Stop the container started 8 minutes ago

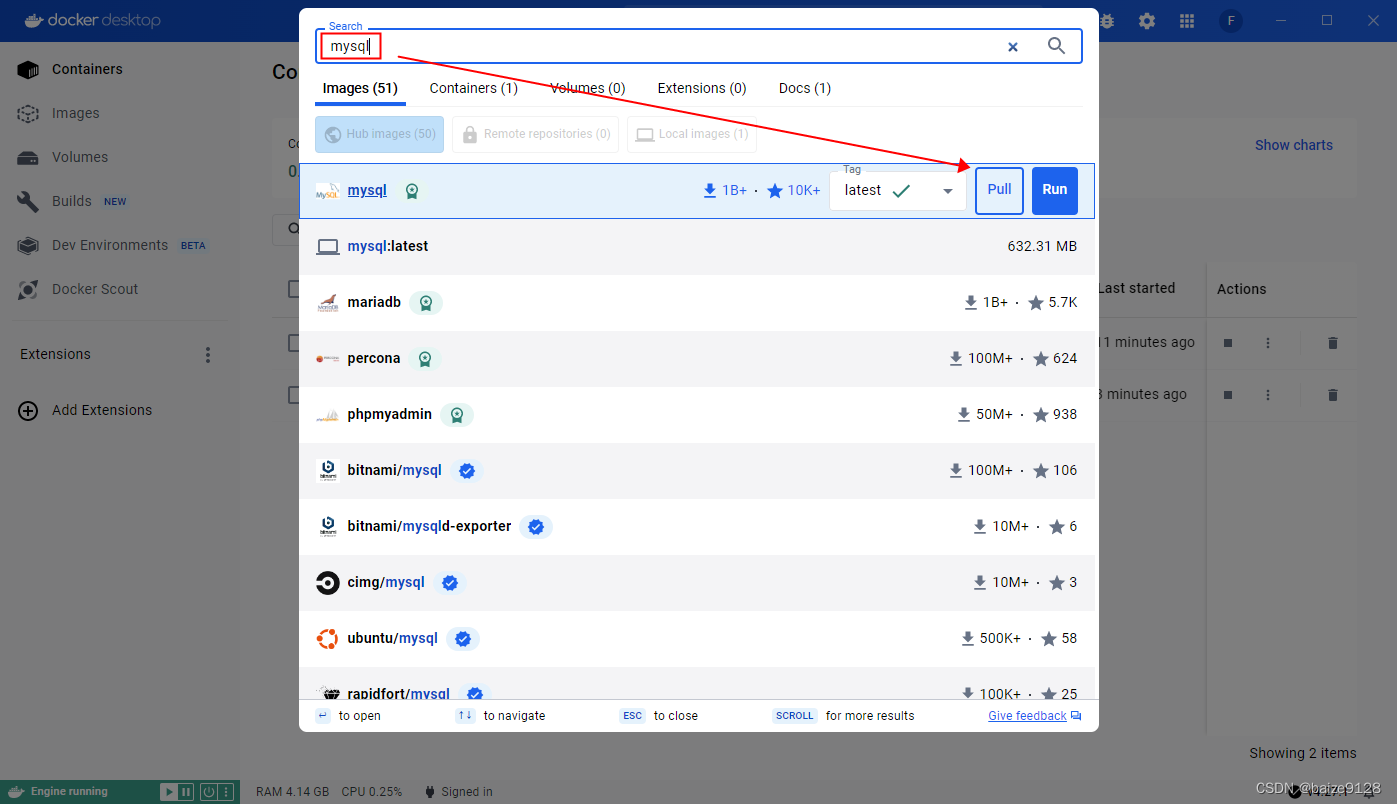(x=1228, y=395)
